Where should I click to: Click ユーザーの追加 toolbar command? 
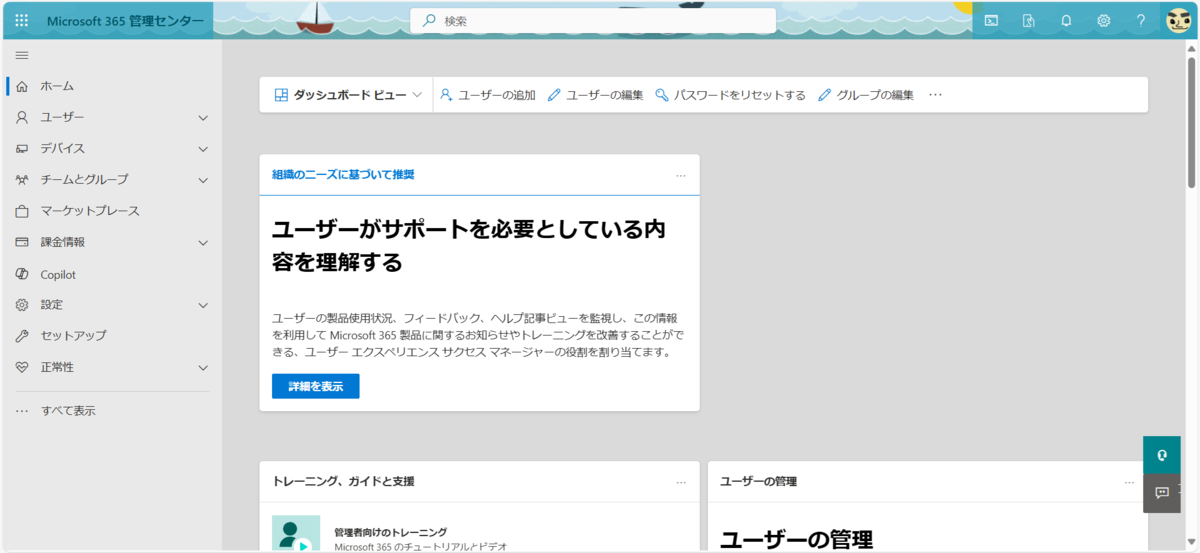coord(488,95)
